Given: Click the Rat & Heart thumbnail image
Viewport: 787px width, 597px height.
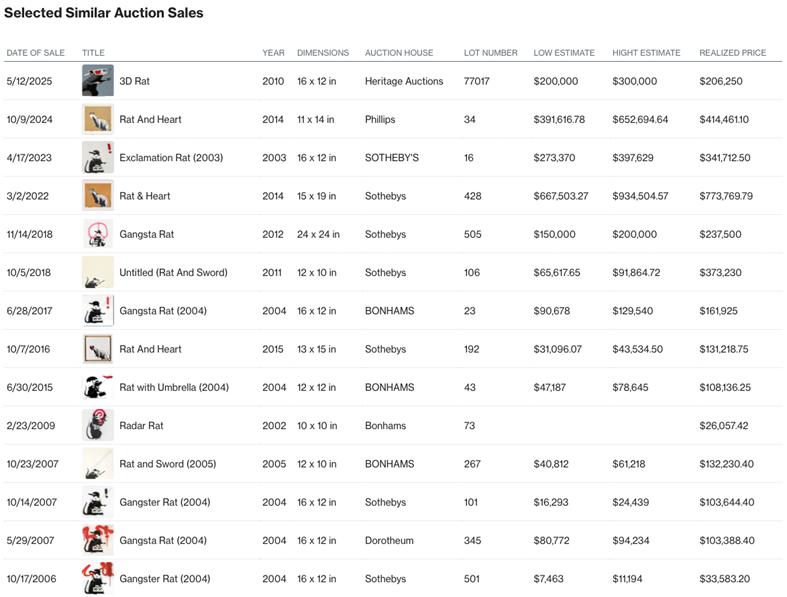Looking at the screenshot, I should click(x=98, y=196).
